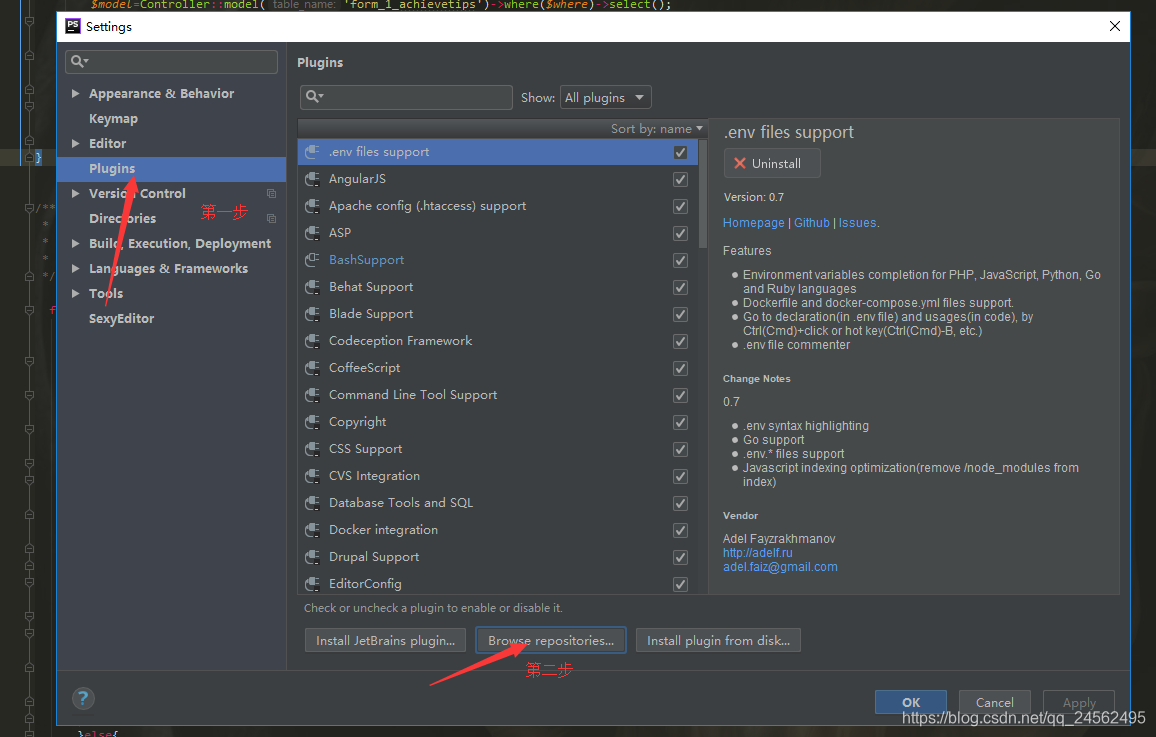Image resolution: width=1156 pixels, height=737 pixels.
Task: Focus the plugins search field
Action: (406, 97)
